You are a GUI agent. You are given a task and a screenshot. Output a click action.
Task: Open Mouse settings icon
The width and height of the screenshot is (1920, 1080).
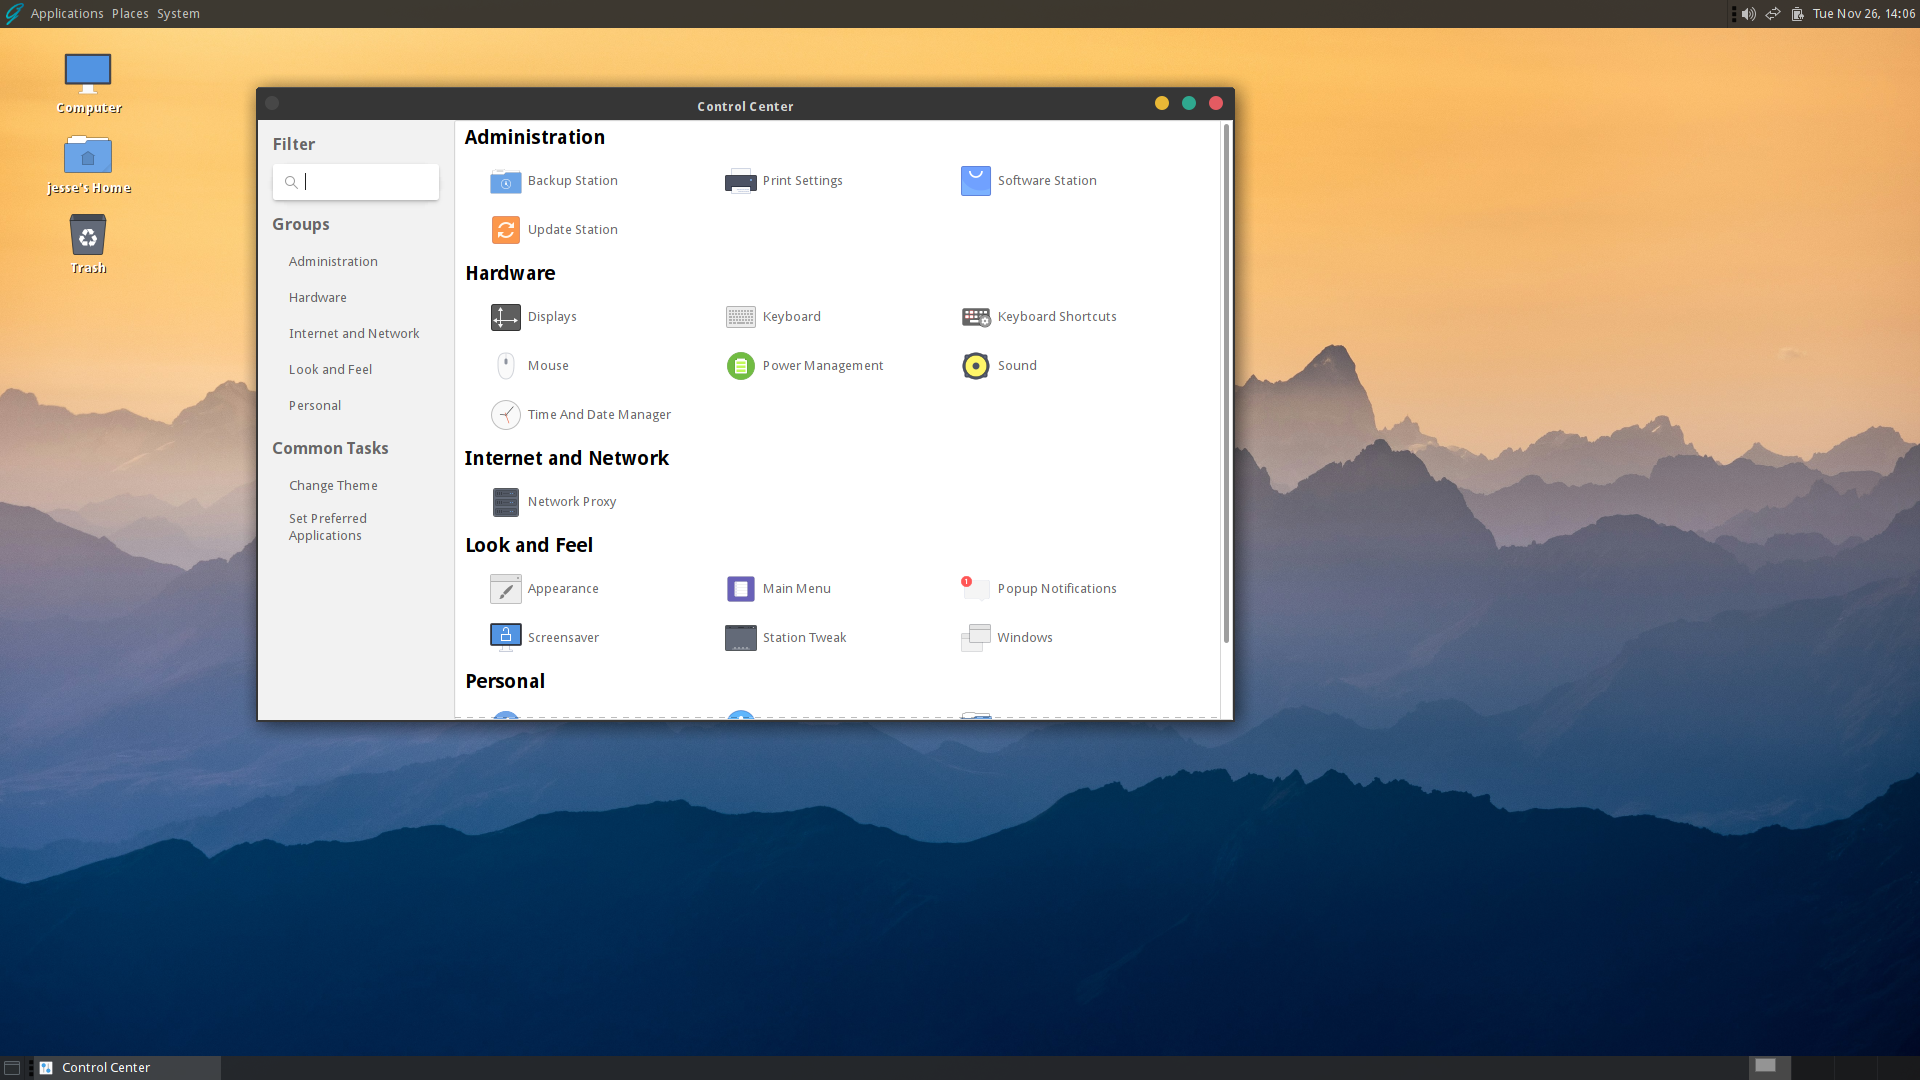(505, 366)
